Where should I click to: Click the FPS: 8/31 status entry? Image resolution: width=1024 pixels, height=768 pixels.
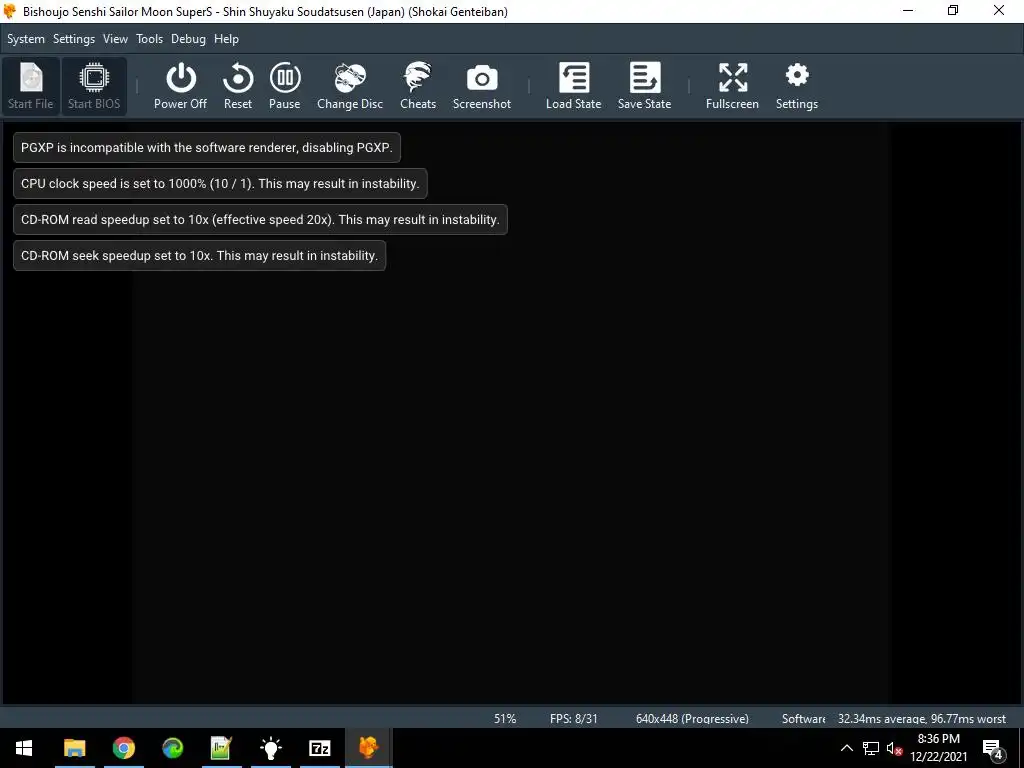573,718
